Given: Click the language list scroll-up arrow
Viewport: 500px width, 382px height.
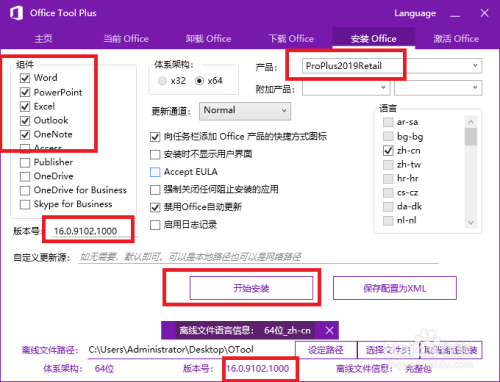Looking at the screenshot, I should [x=471, y=122].
